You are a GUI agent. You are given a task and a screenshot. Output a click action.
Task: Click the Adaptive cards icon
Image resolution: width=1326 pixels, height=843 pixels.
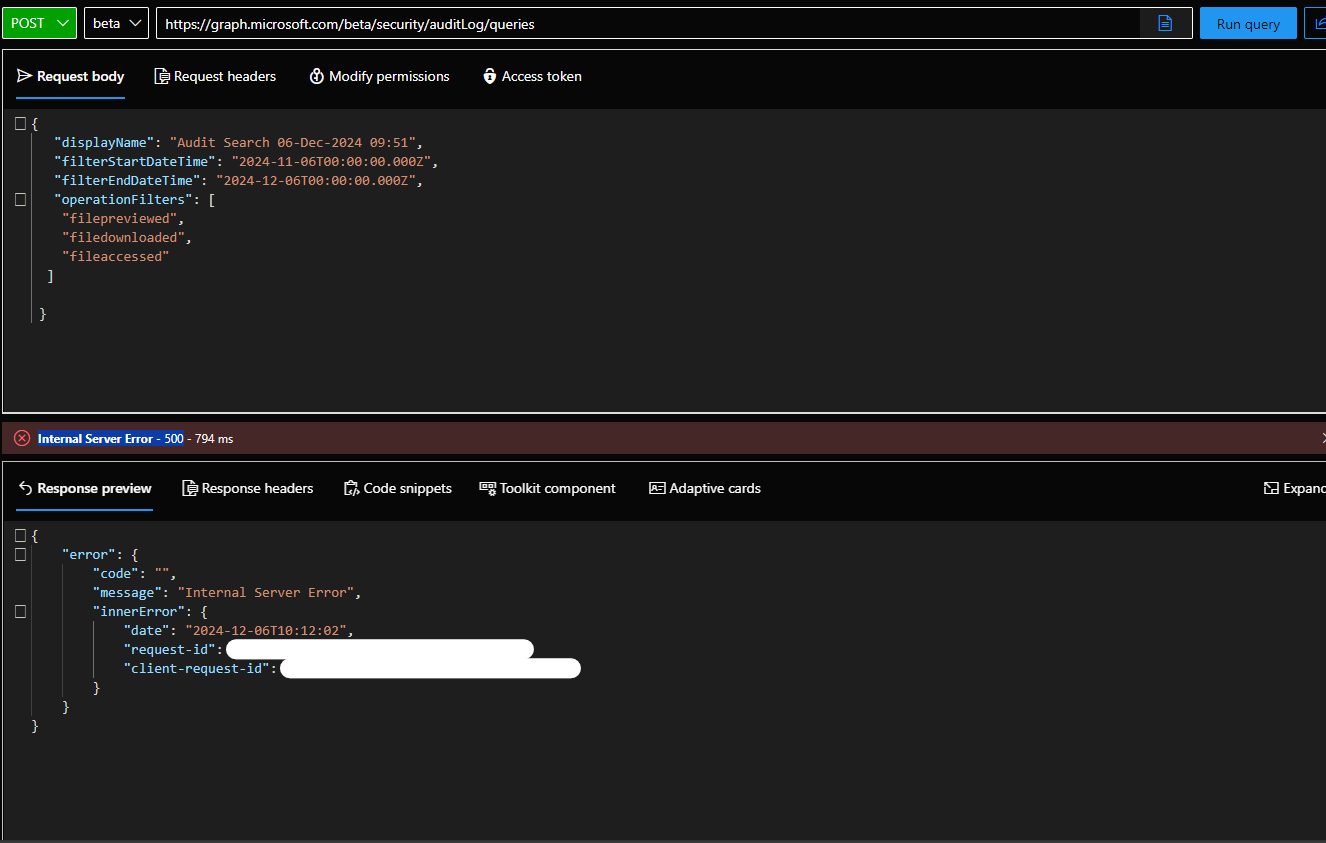pos(657,488)
